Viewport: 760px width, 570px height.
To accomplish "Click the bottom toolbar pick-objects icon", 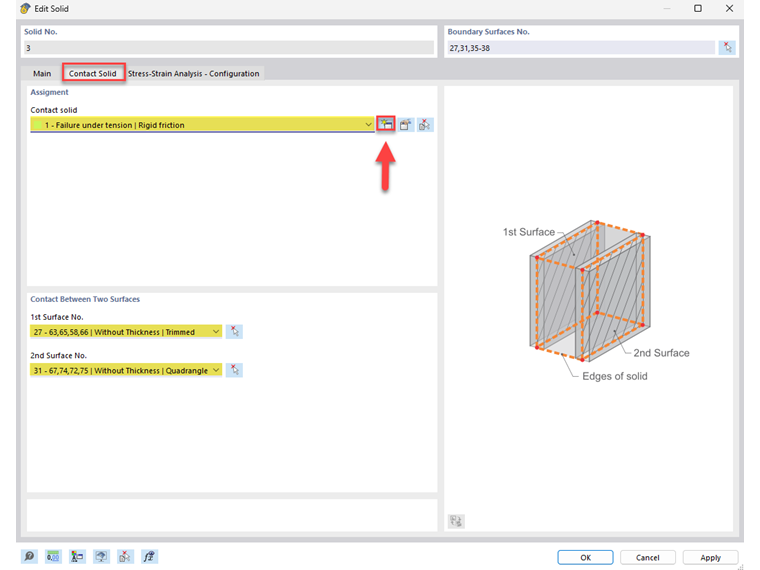I will point(125,556).
